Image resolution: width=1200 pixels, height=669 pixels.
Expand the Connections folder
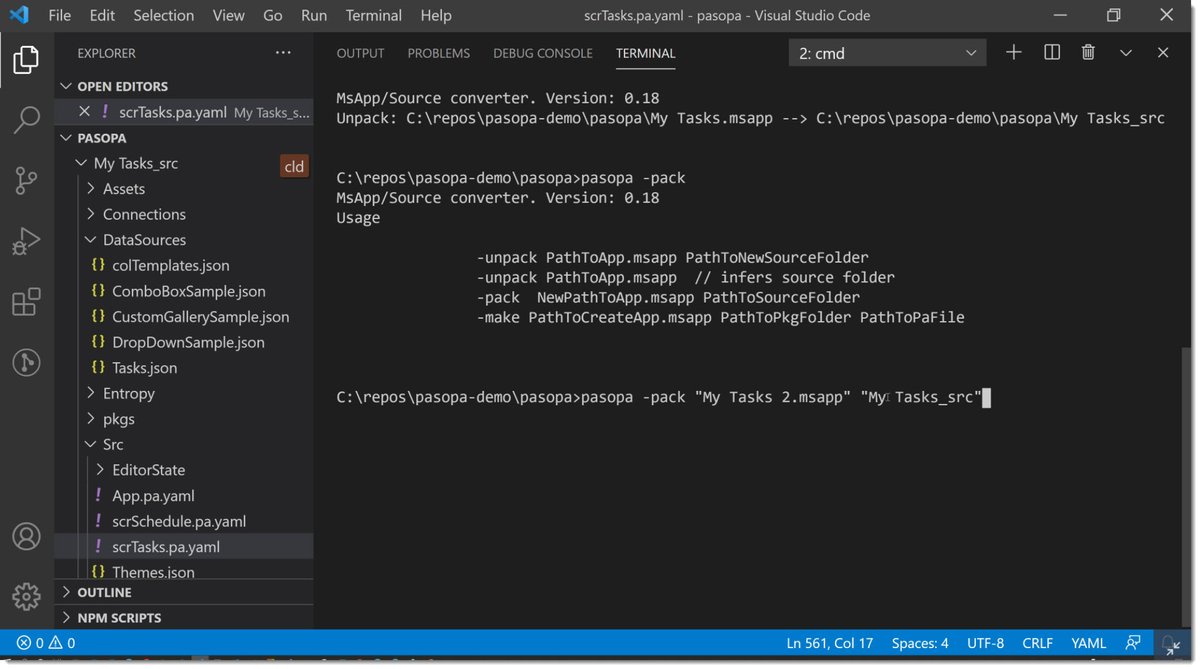tap(91, 214)
